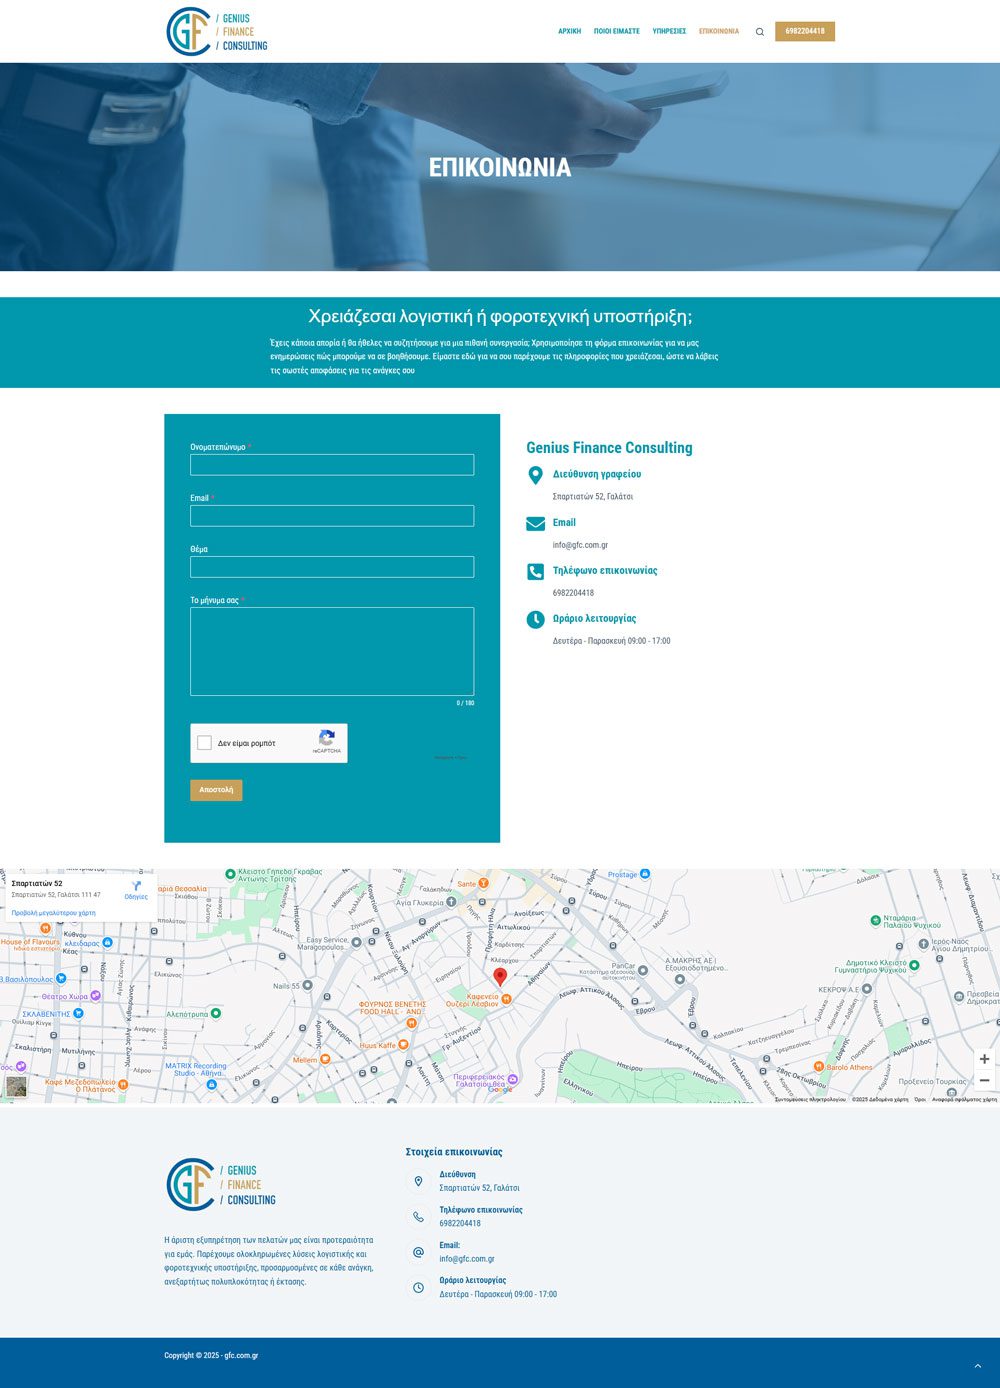Open ΠΟΙΟΙ ΕΙΜΑΣΤΕ menu item
The width and height of the screenshot is (1000, 1388).
[617, 32]
